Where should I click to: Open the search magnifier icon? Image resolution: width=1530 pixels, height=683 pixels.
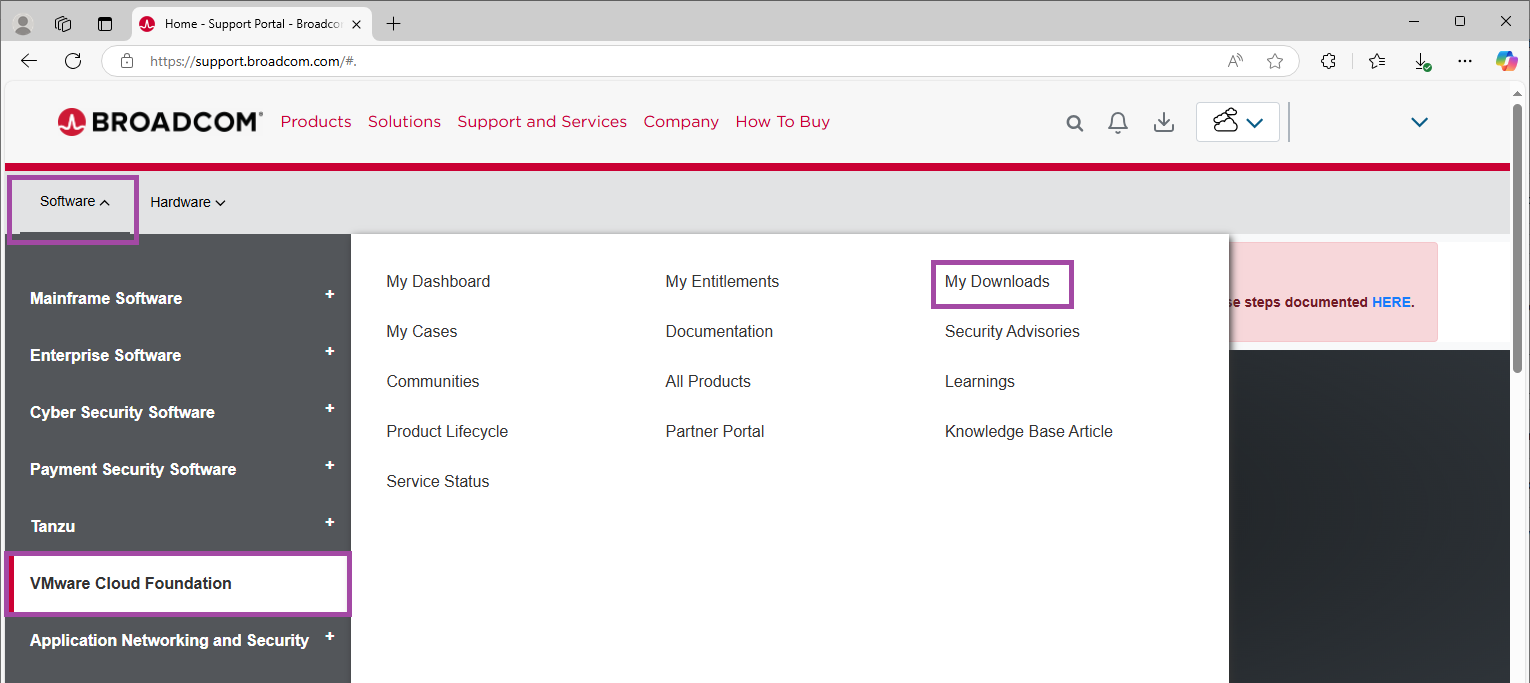(1075, 123)
